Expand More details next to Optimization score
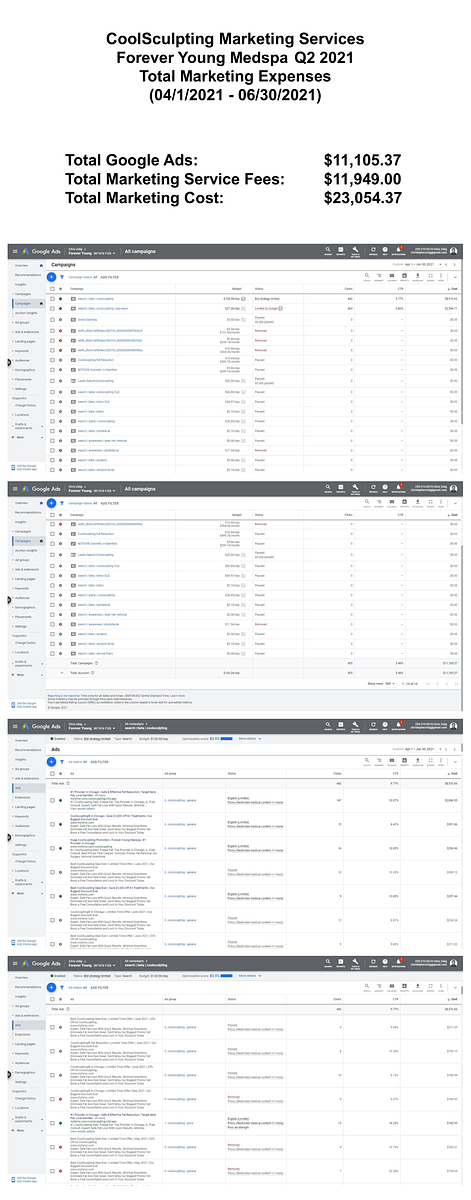This screenshot has width=471, height=1200. (250, 739)
